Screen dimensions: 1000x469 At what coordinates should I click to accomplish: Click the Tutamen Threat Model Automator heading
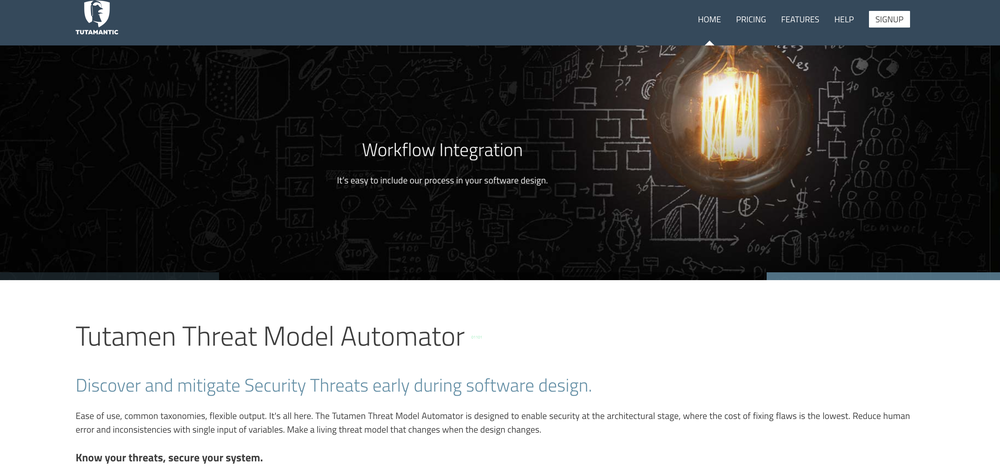tap(270, 337)
